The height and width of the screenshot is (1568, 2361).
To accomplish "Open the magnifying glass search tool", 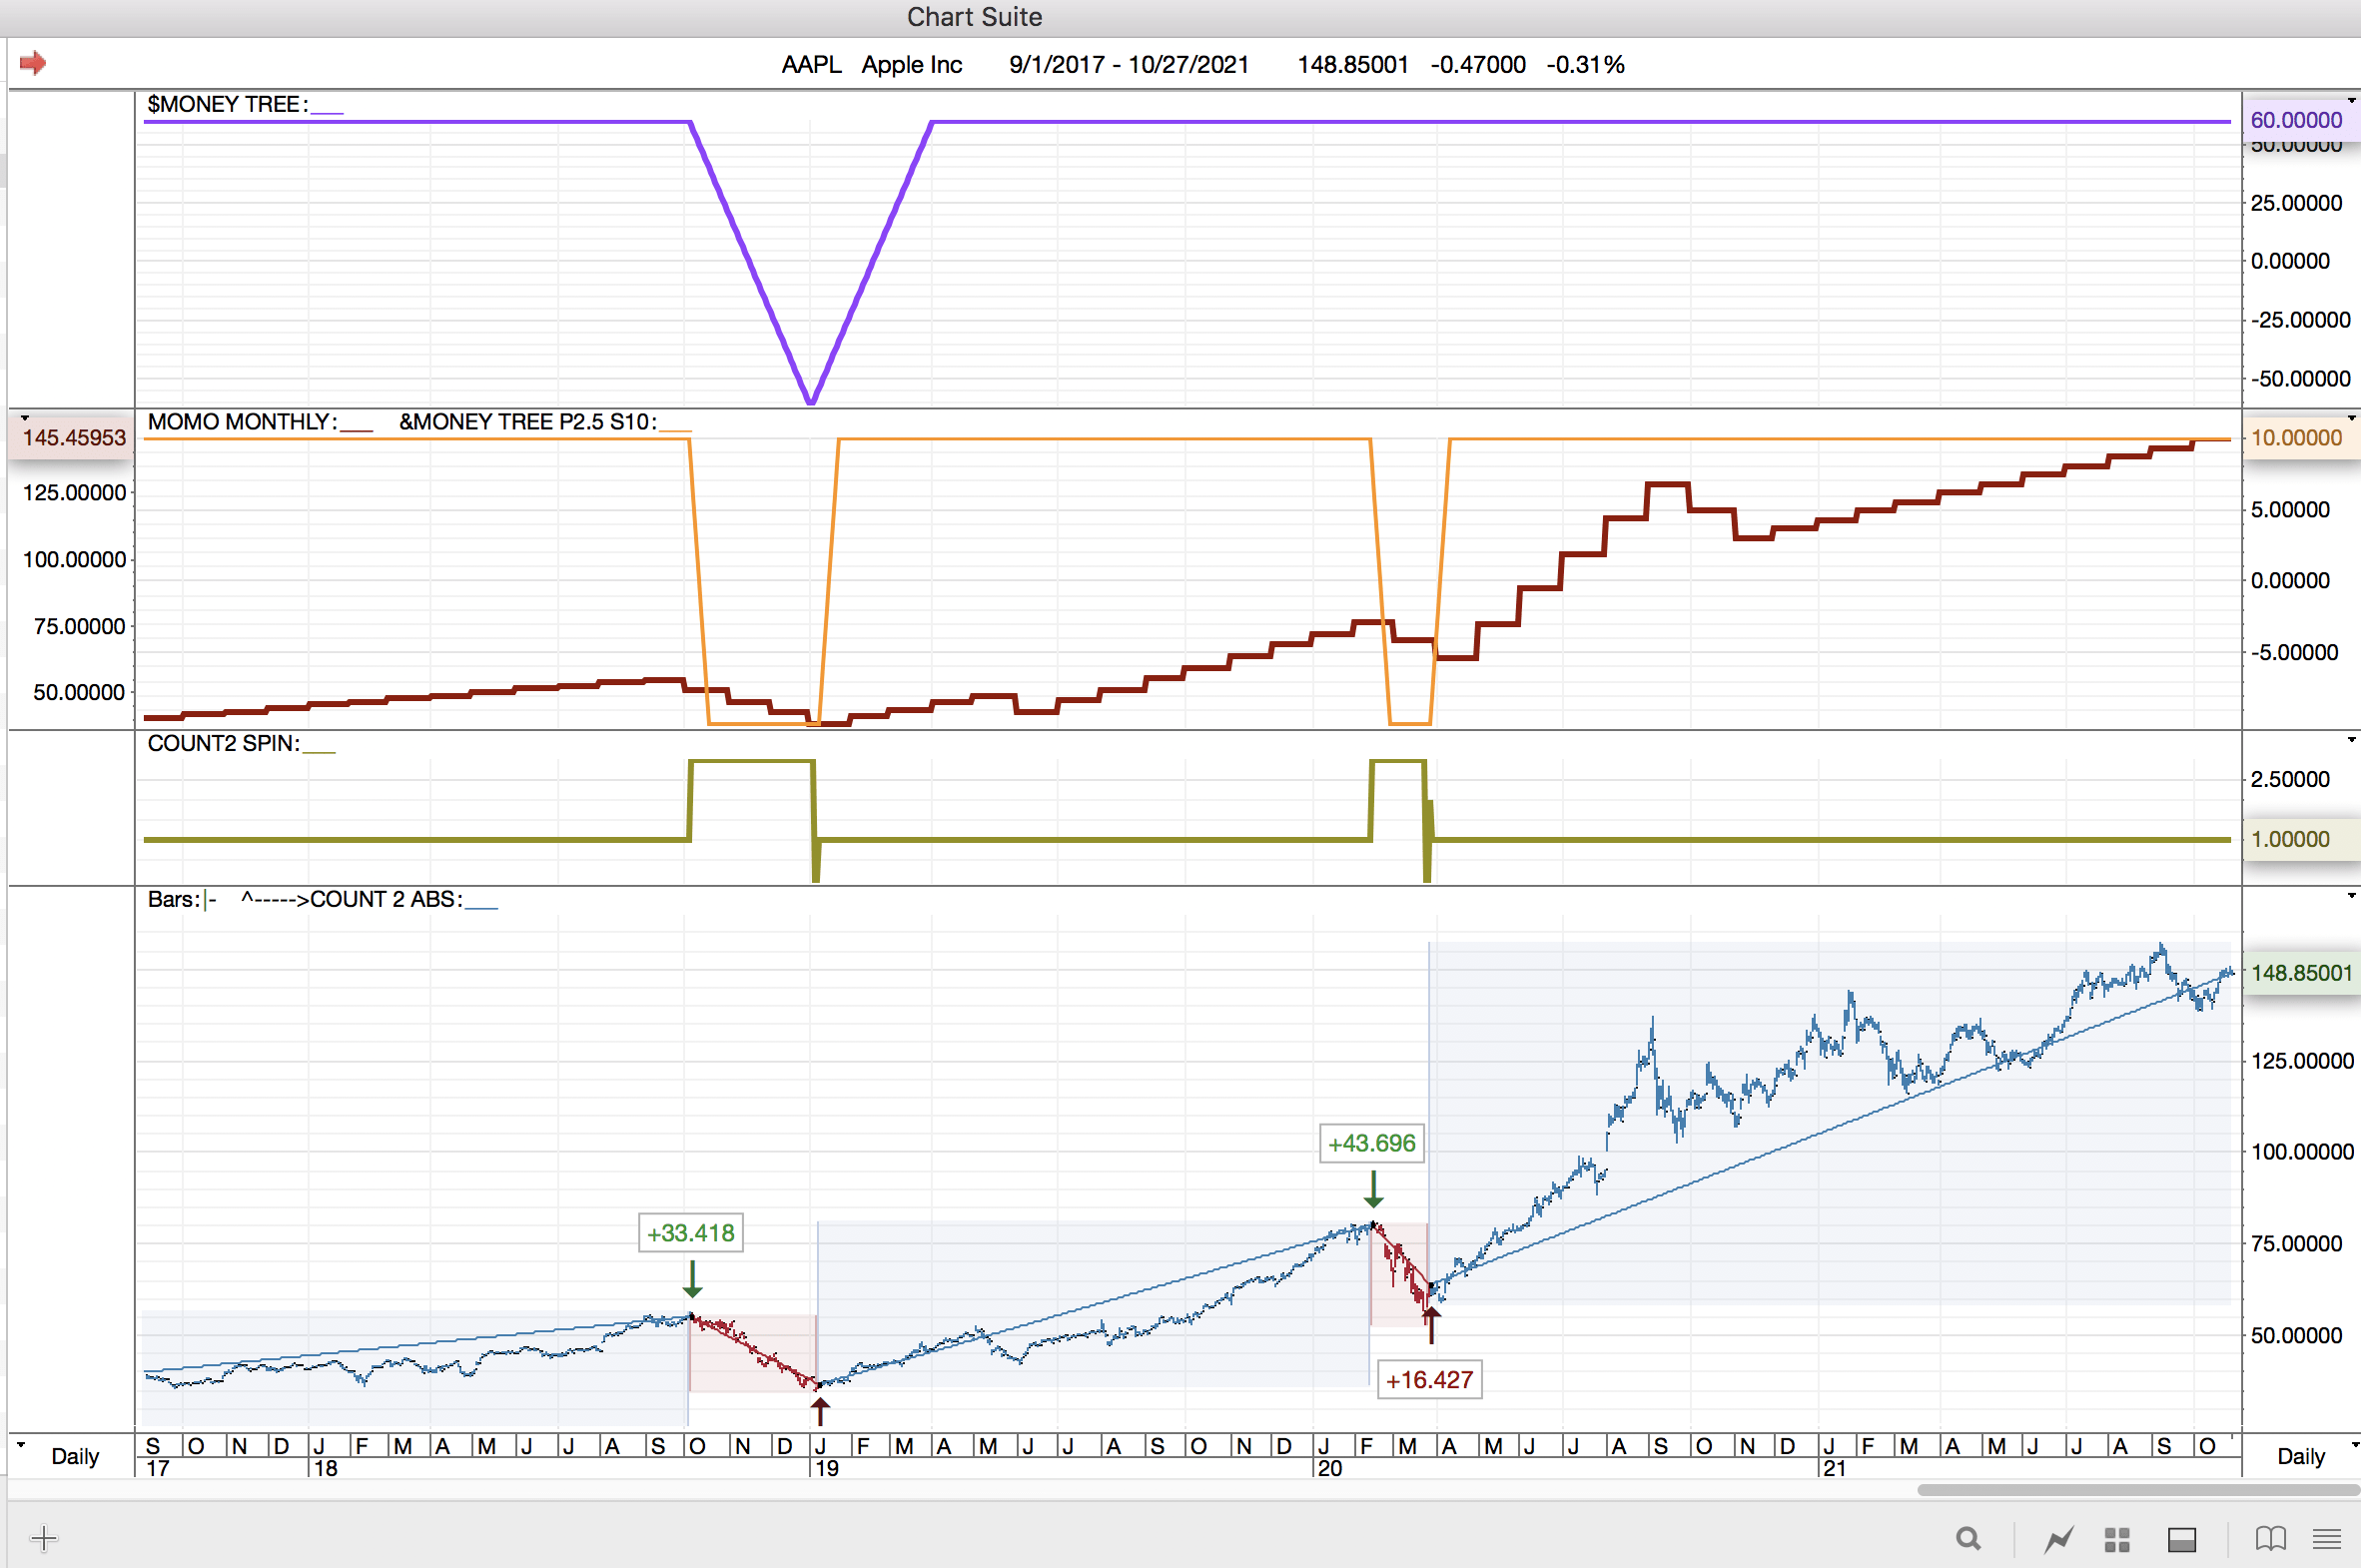I will coord(1968,1538).
